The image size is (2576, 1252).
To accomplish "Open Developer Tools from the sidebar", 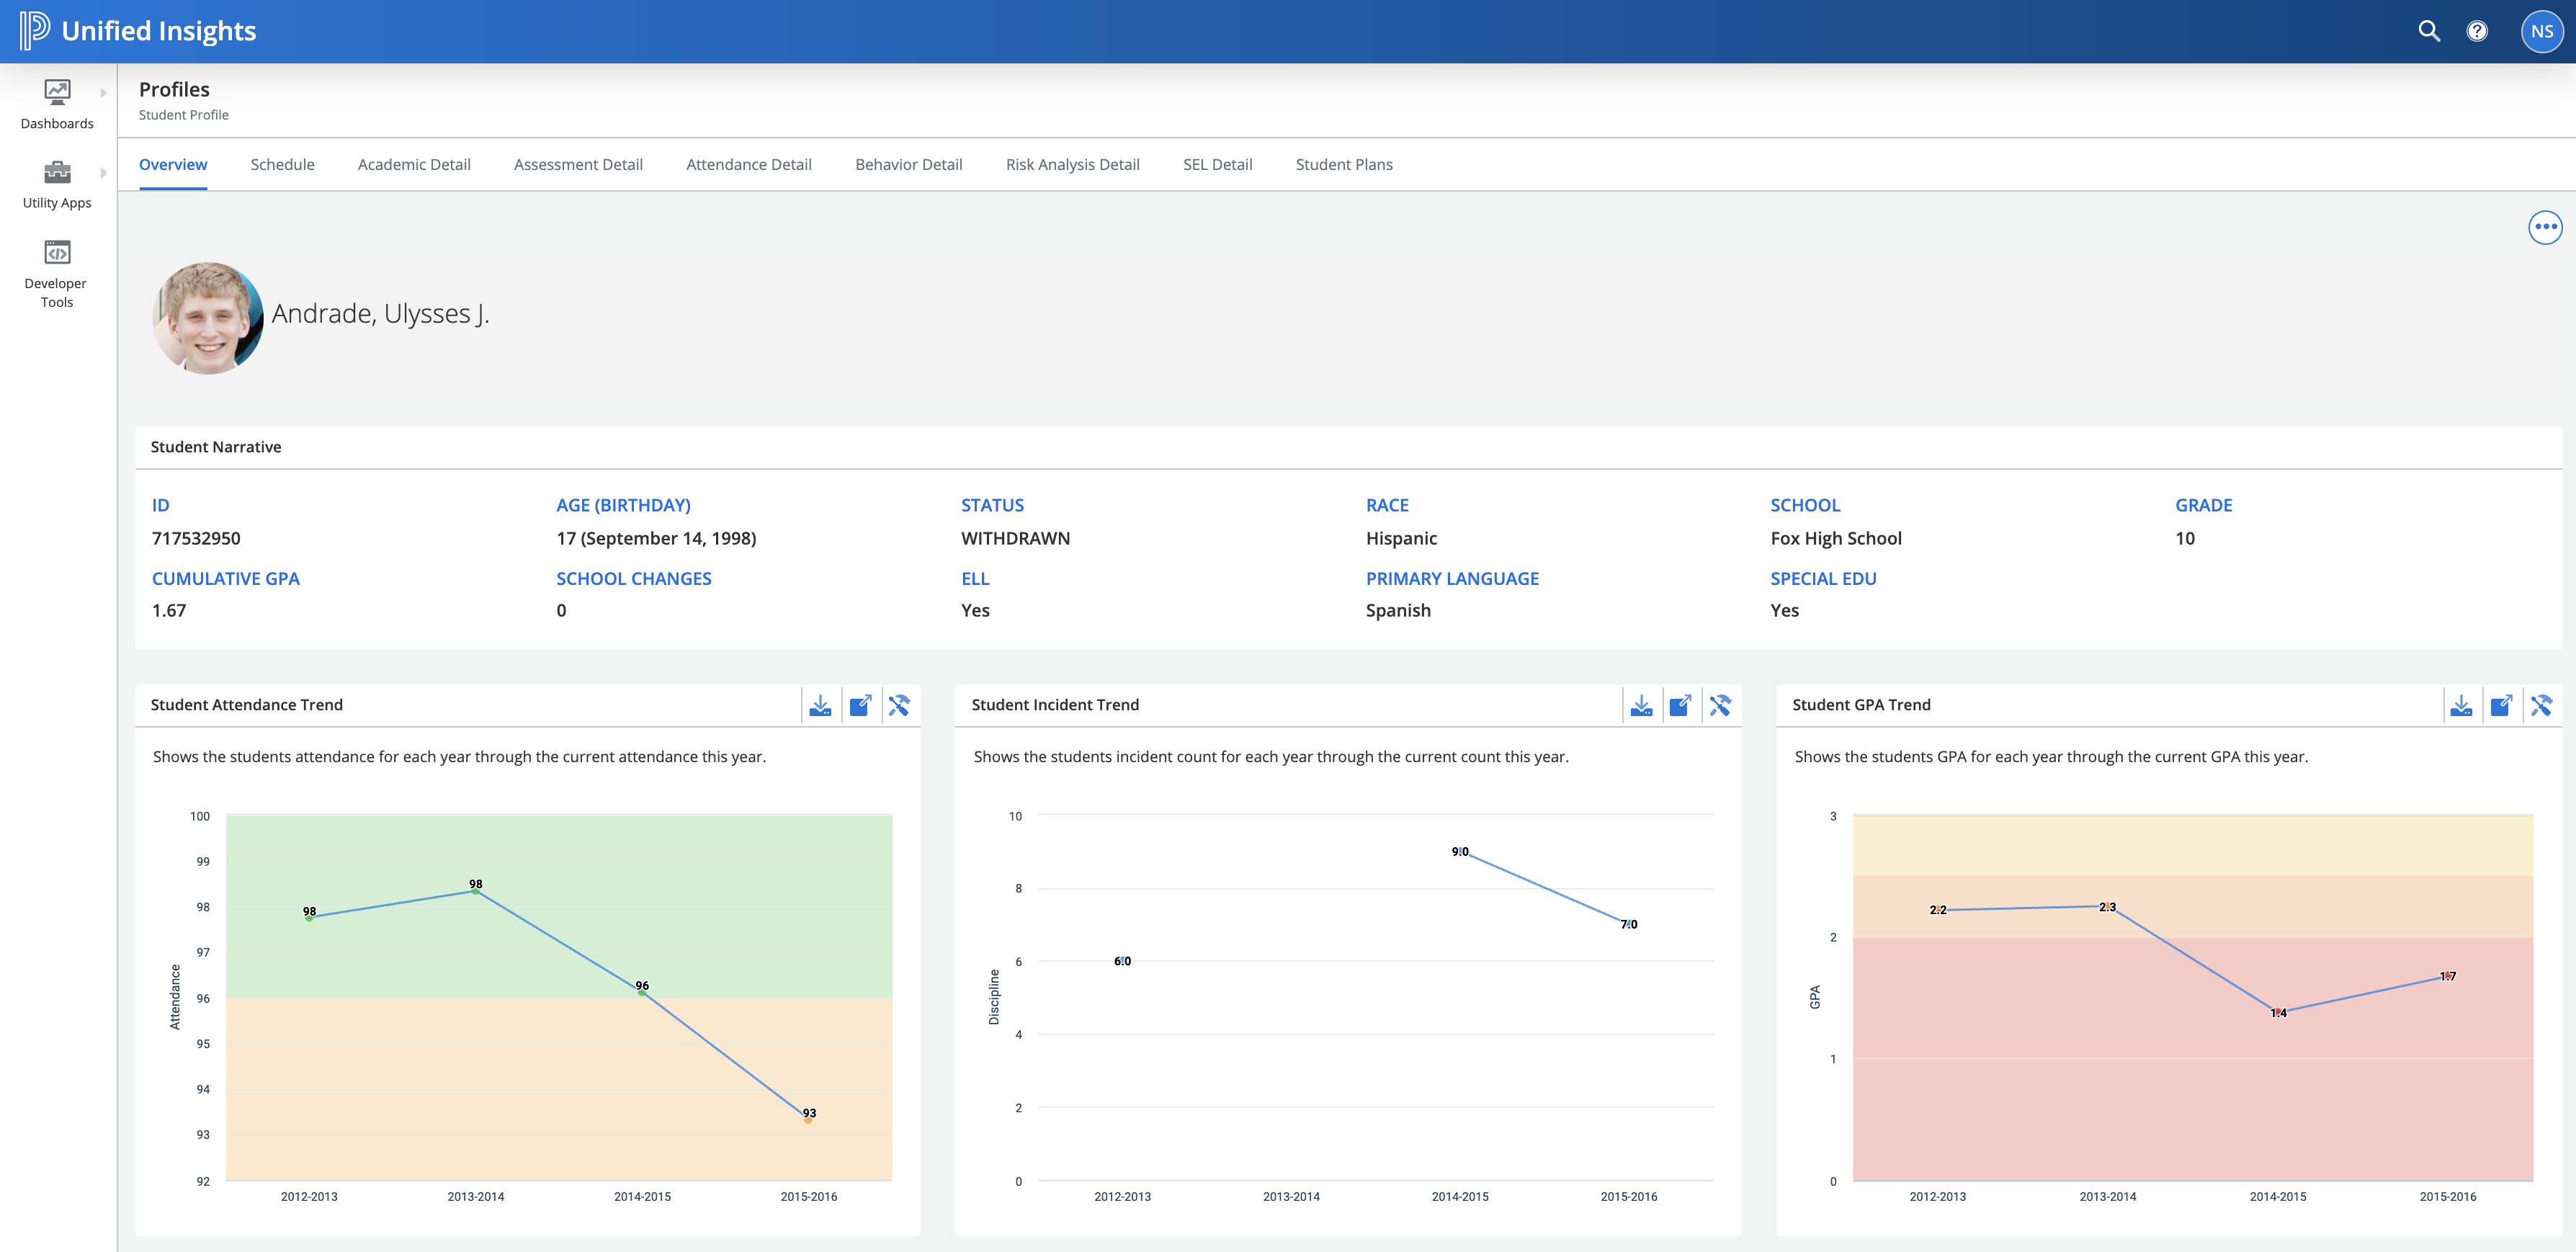I will [56, 252].
